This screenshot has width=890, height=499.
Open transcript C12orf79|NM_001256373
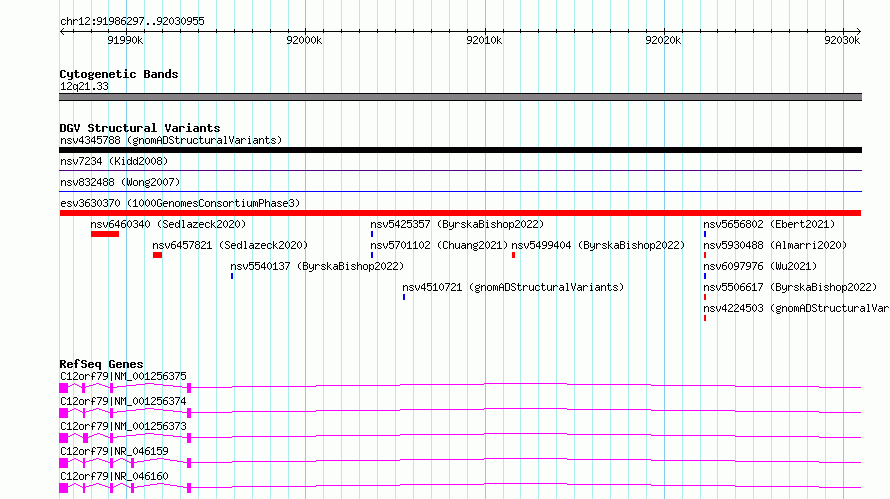point(123,426)
